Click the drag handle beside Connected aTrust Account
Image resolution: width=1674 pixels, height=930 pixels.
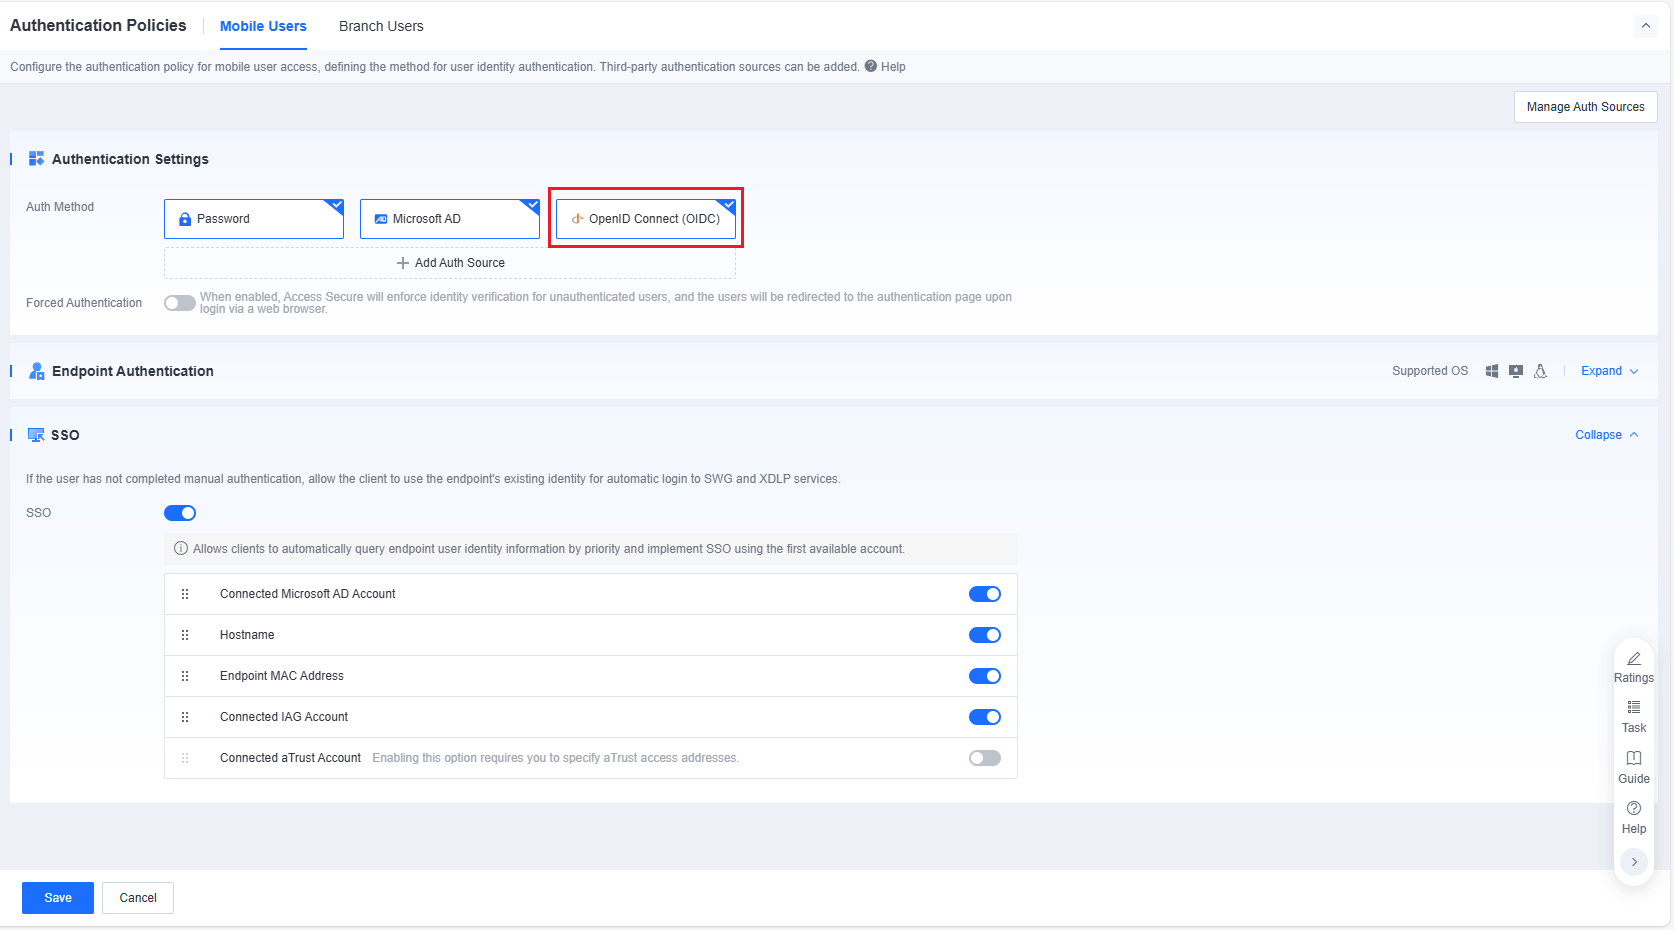point(185,758)
